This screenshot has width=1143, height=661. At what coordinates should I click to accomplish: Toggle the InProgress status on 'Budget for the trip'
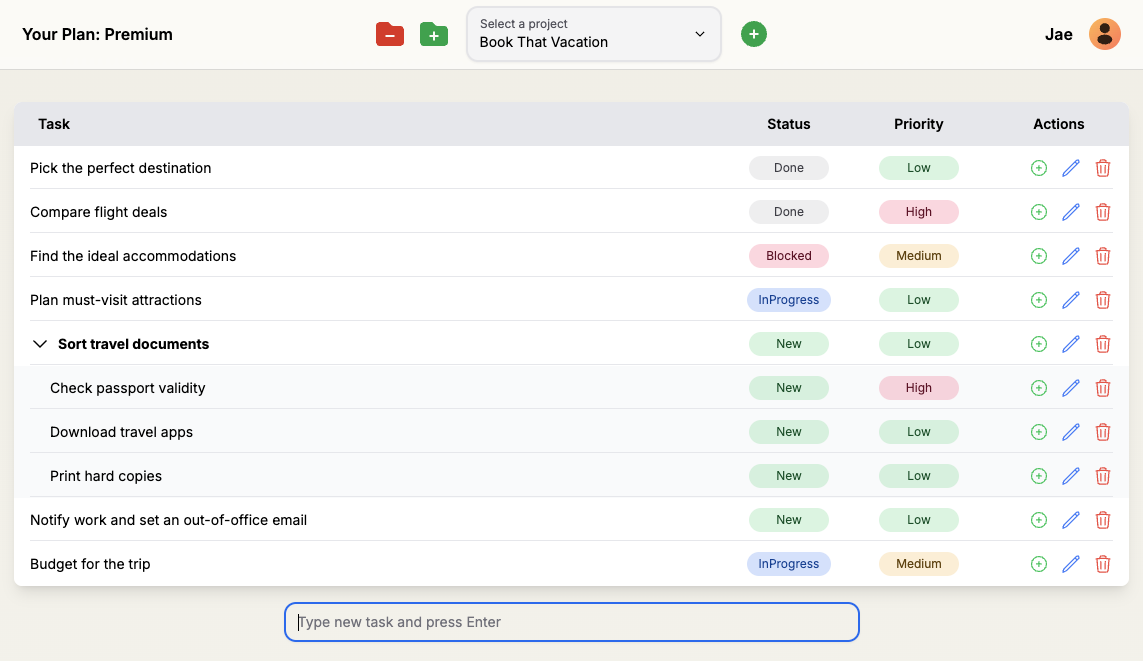point(789,563)
